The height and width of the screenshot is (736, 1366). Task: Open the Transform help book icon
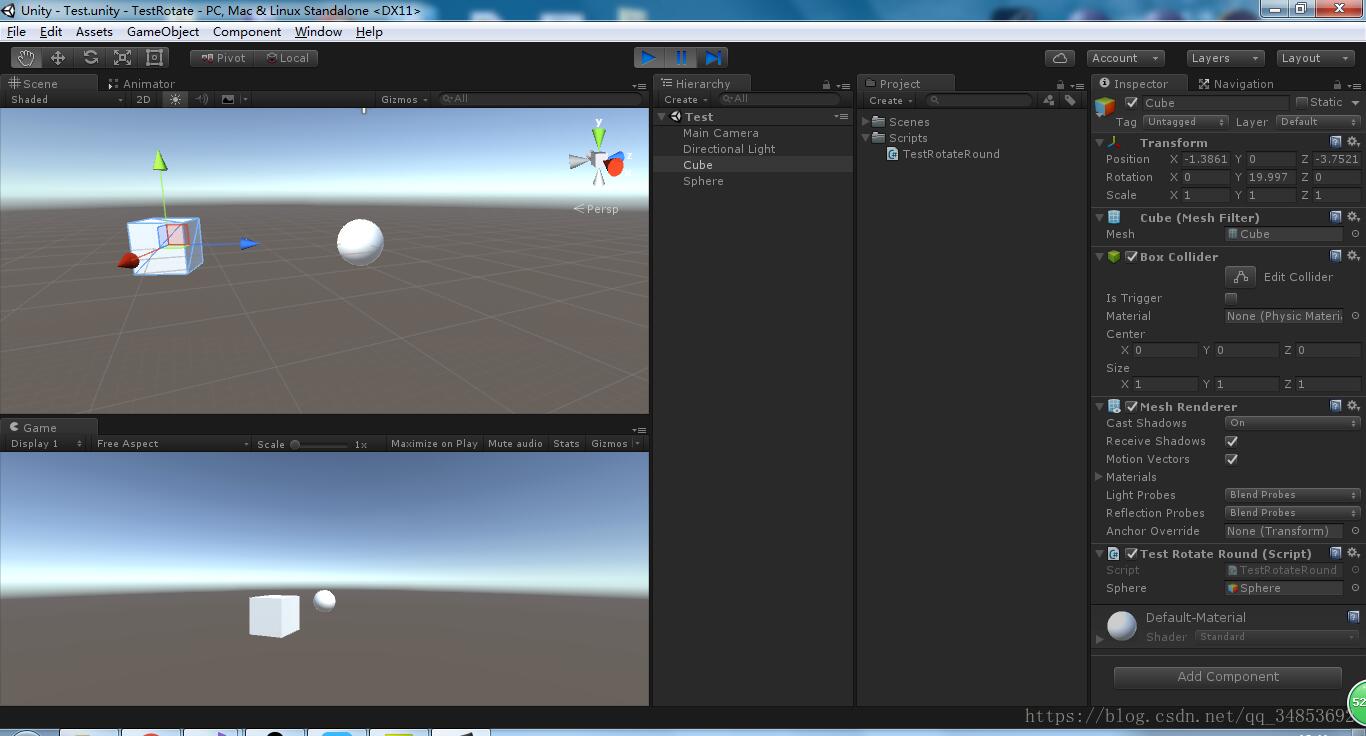[x=1336, y=142]
